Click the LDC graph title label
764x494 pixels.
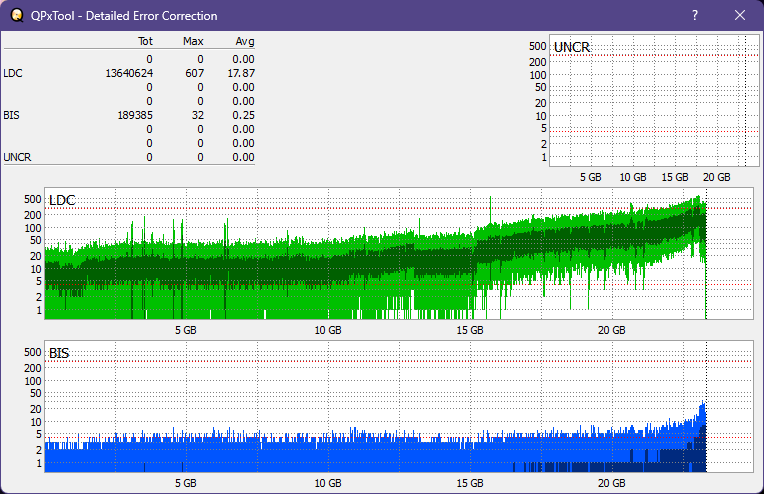(62, 200)
